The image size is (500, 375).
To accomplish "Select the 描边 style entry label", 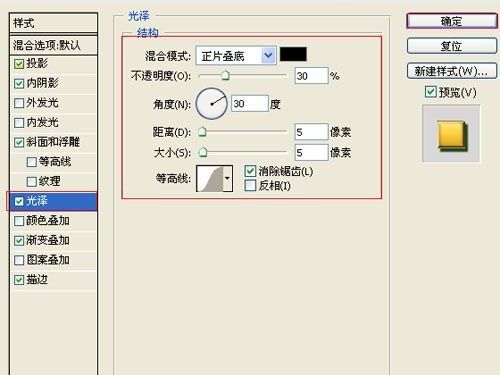I will [x=37, y=279].
